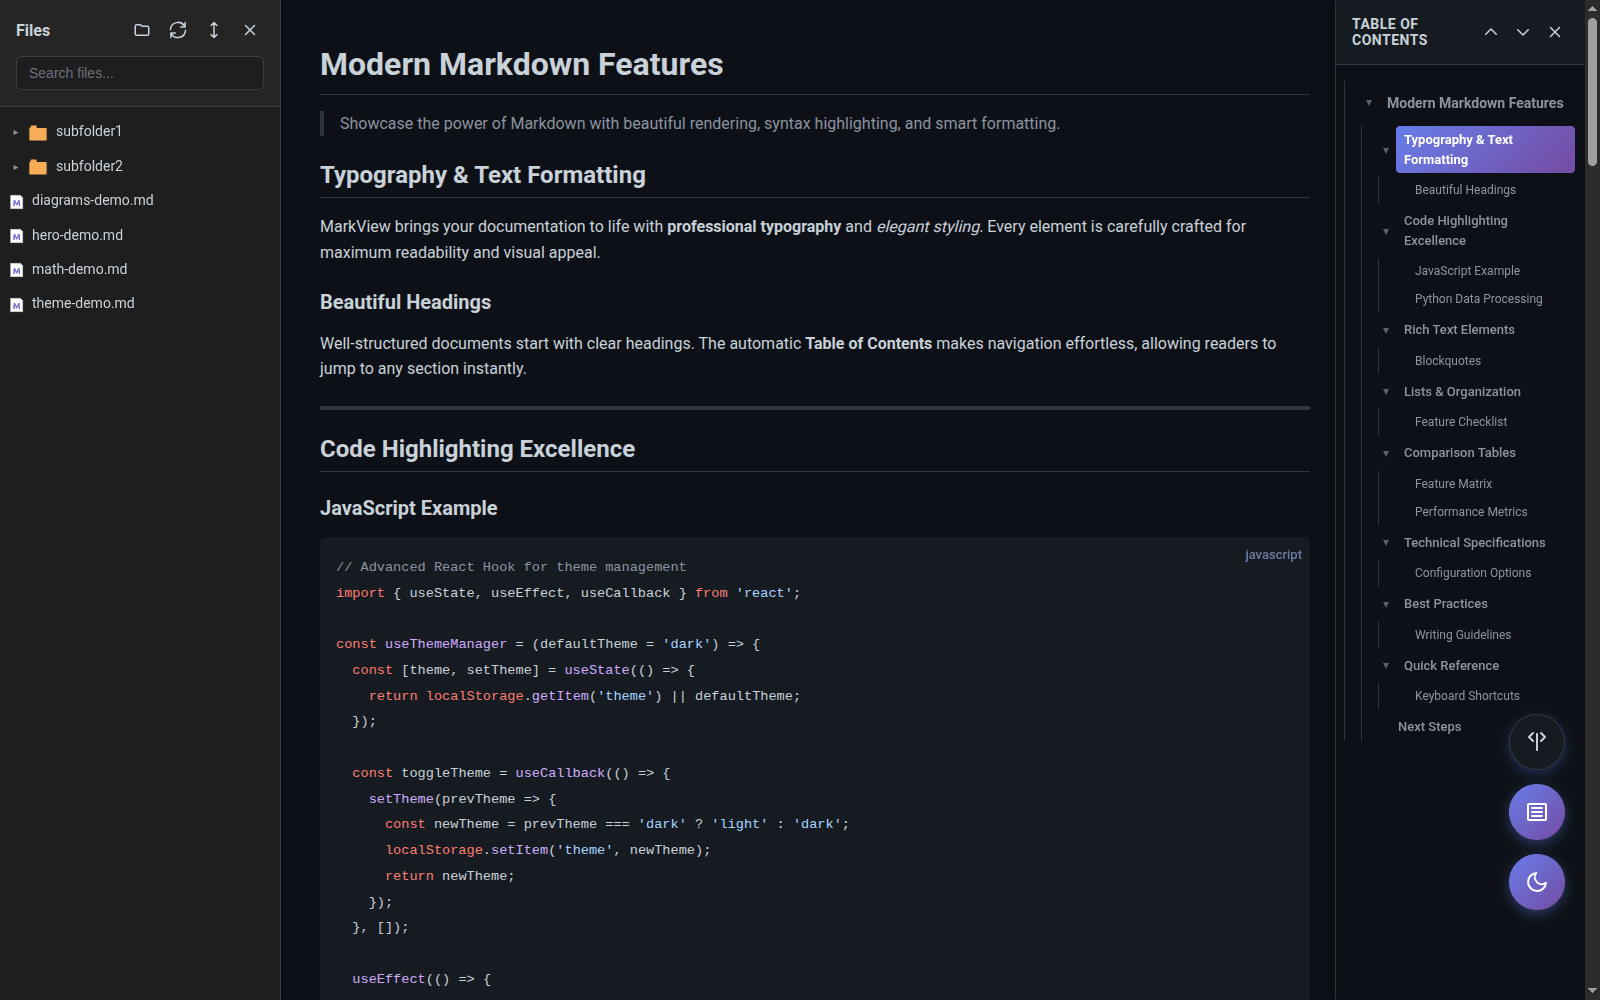Select Keyboard Shortcuts in the TOC
This screenshot has width=1600, height=1000.
coord(1467,695)
